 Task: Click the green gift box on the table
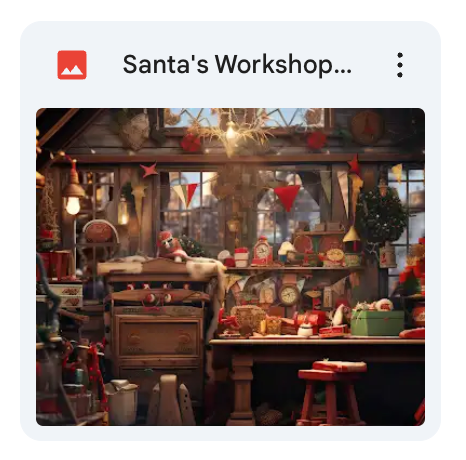(378, 323)
